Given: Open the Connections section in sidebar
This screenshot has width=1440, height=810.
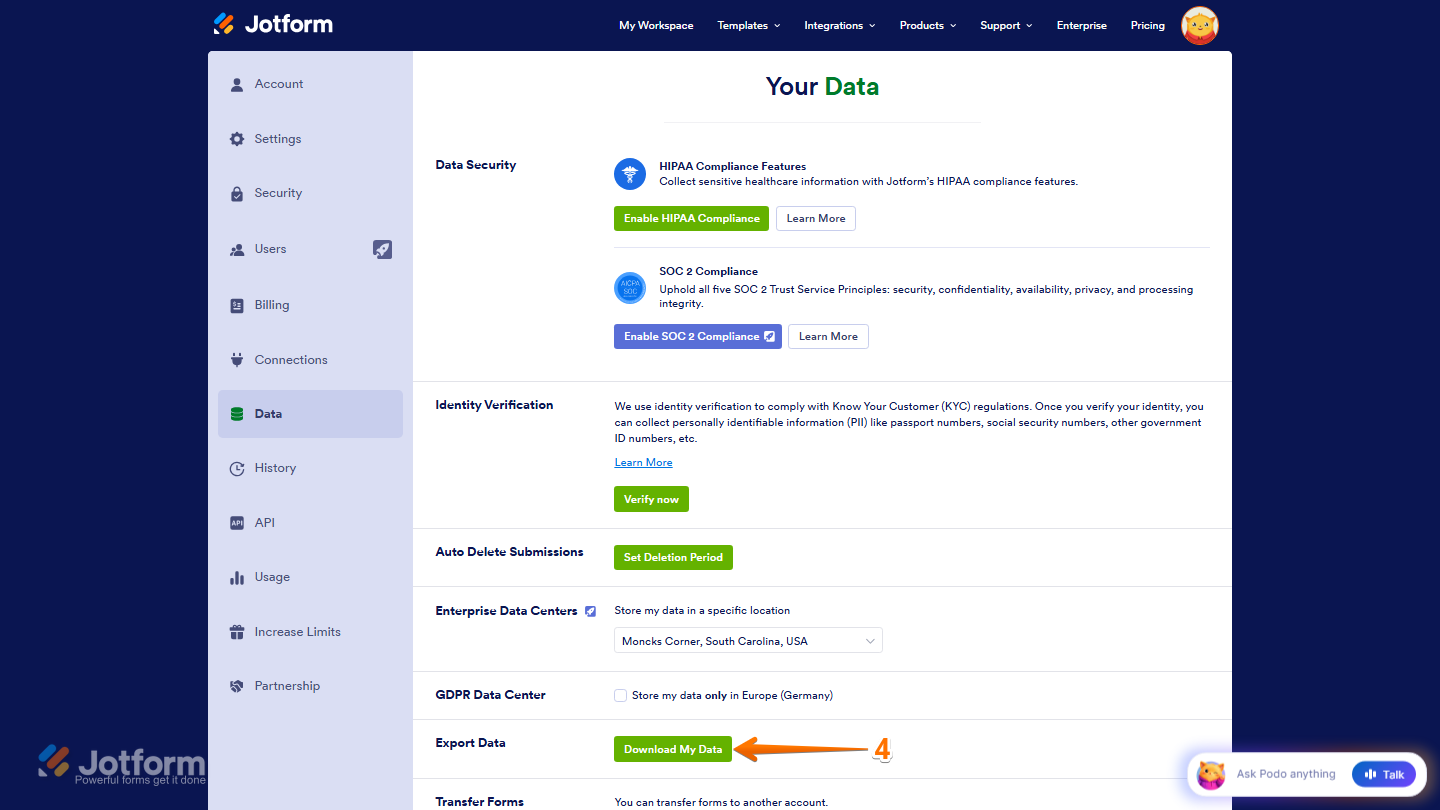Looking at the screenshot, I should pyautogui.click(x=310, y=360).
